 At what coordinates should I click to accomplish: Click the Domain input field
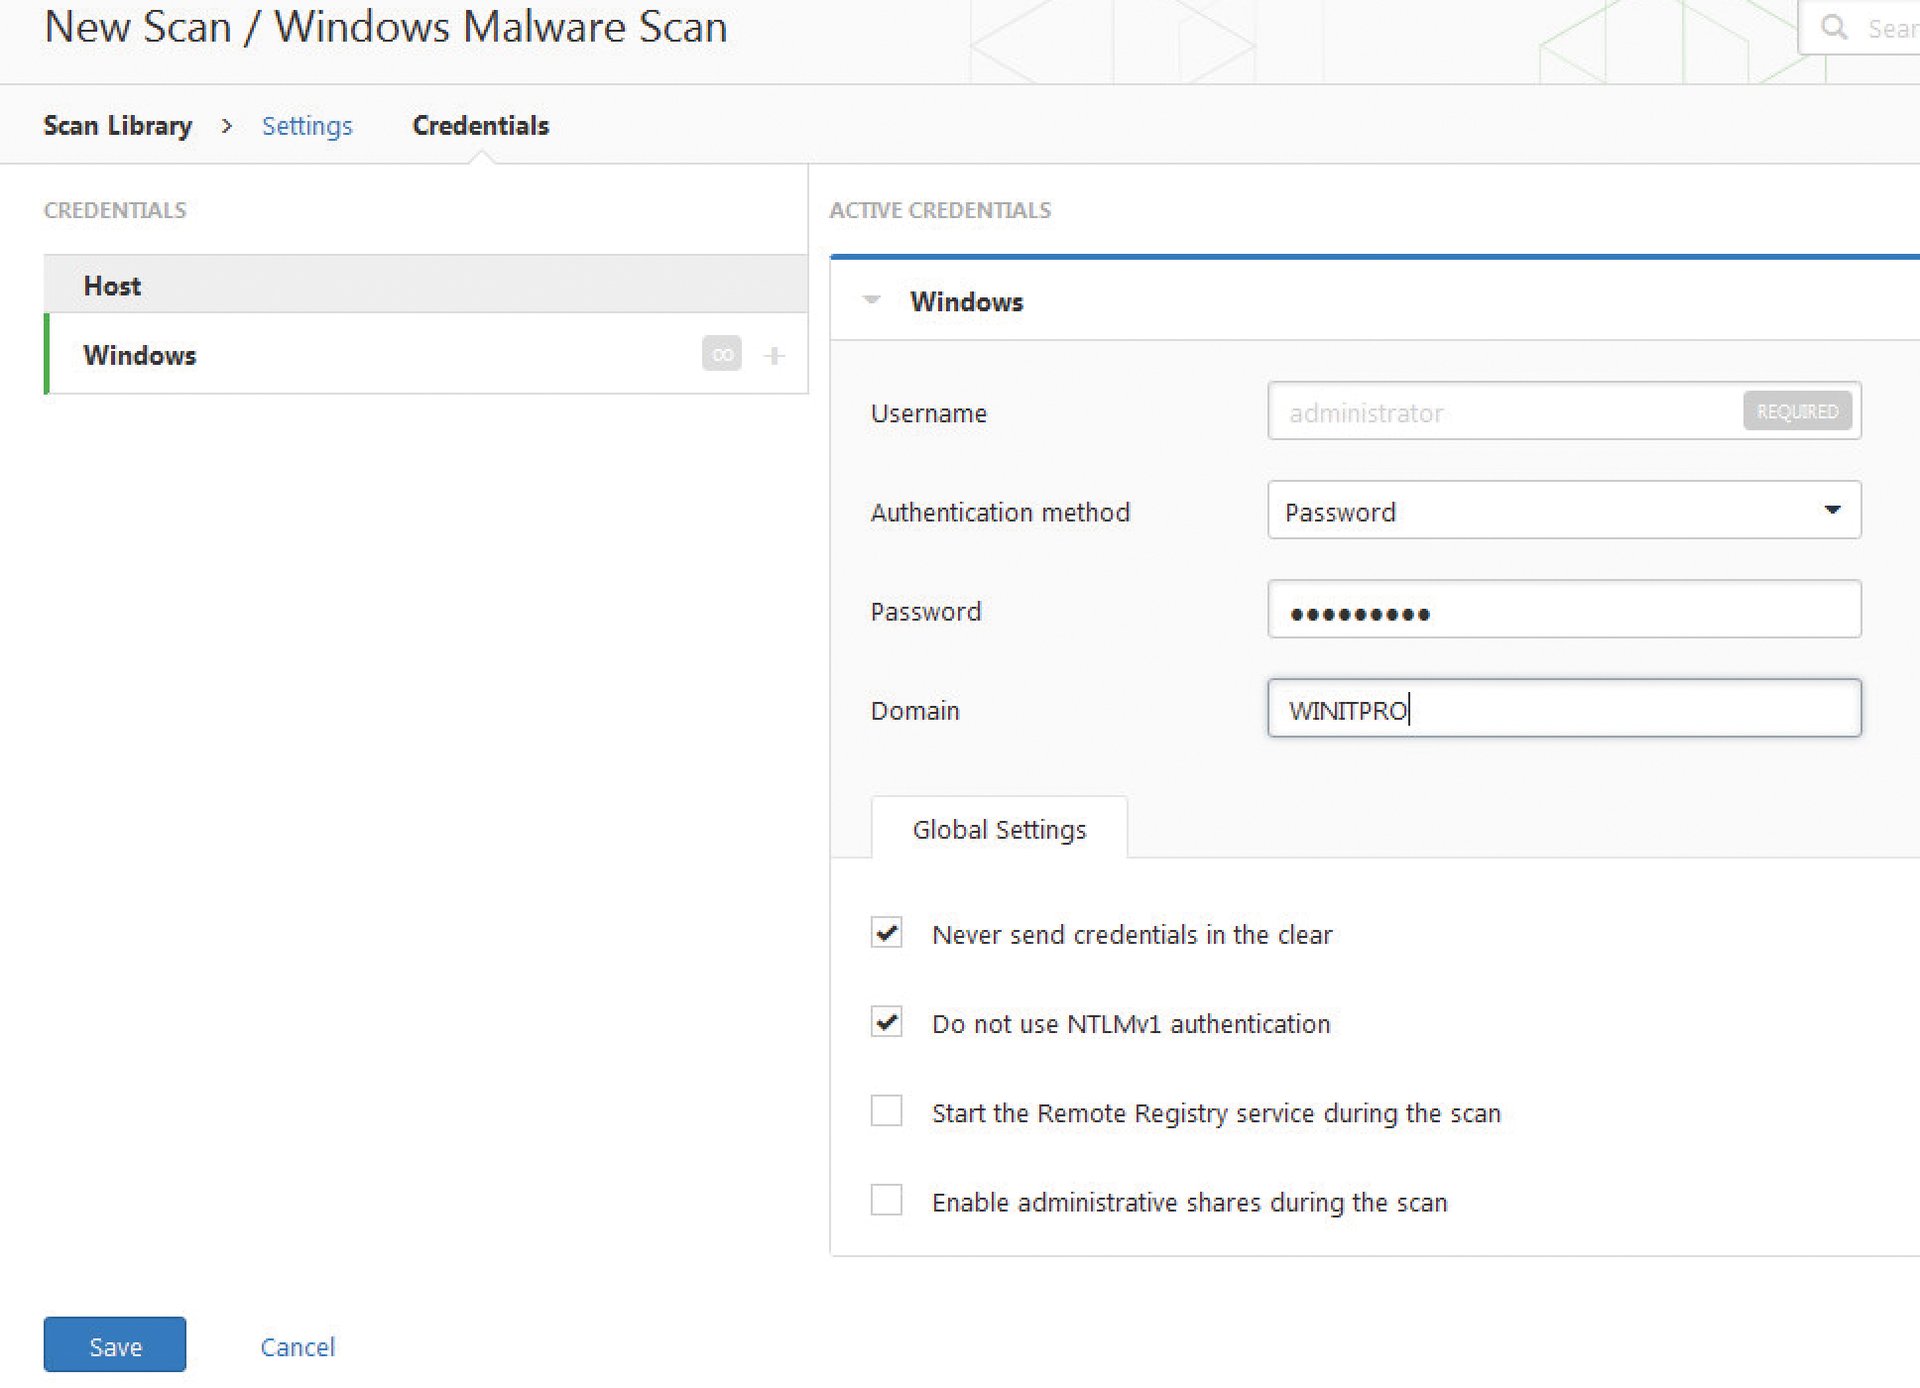pos(1560,709)
